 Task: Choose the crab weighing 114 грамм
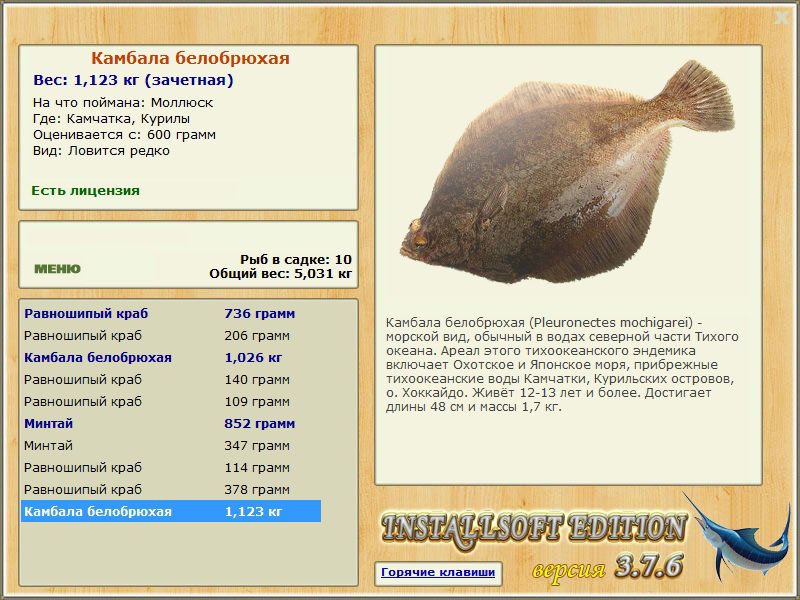click(170, 467)
